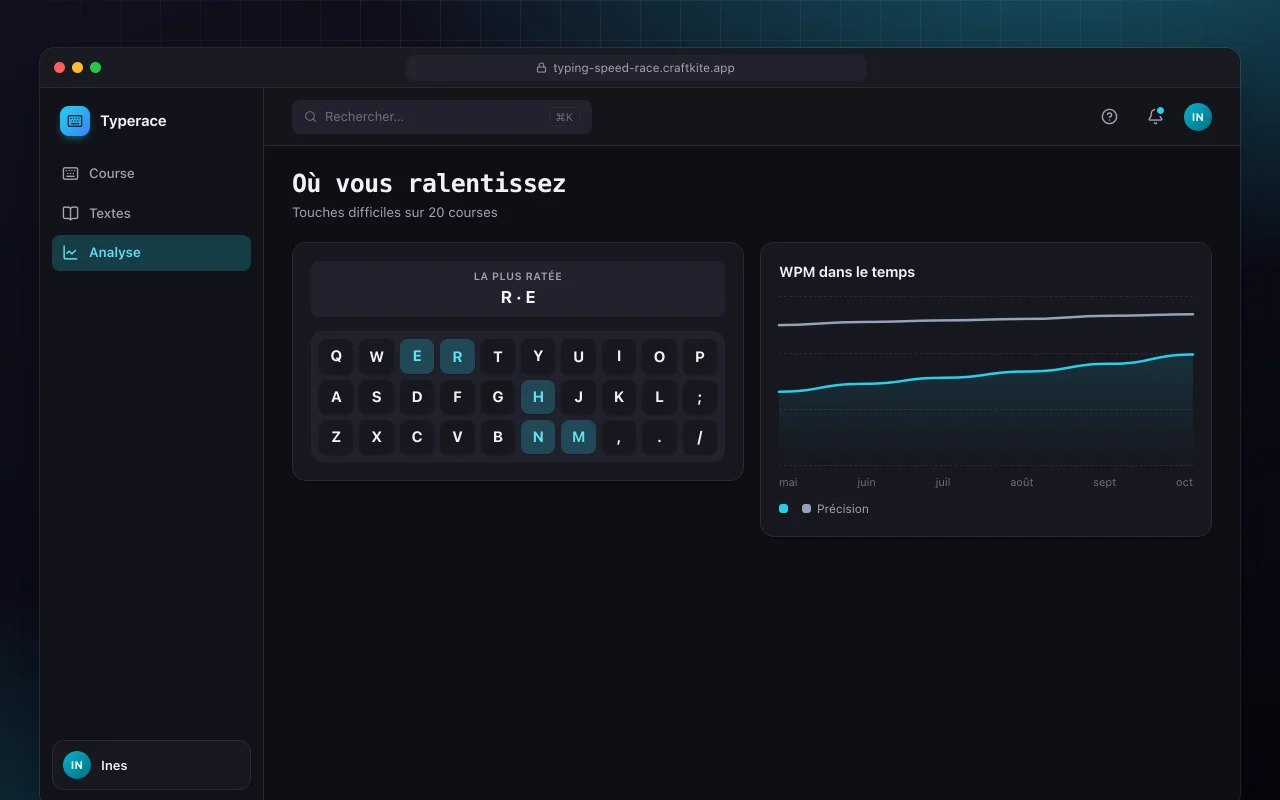This screenshot has width=1280, height=800.
Task: Select the slash key
Action: pyautogui.click(x=700, y=437)
